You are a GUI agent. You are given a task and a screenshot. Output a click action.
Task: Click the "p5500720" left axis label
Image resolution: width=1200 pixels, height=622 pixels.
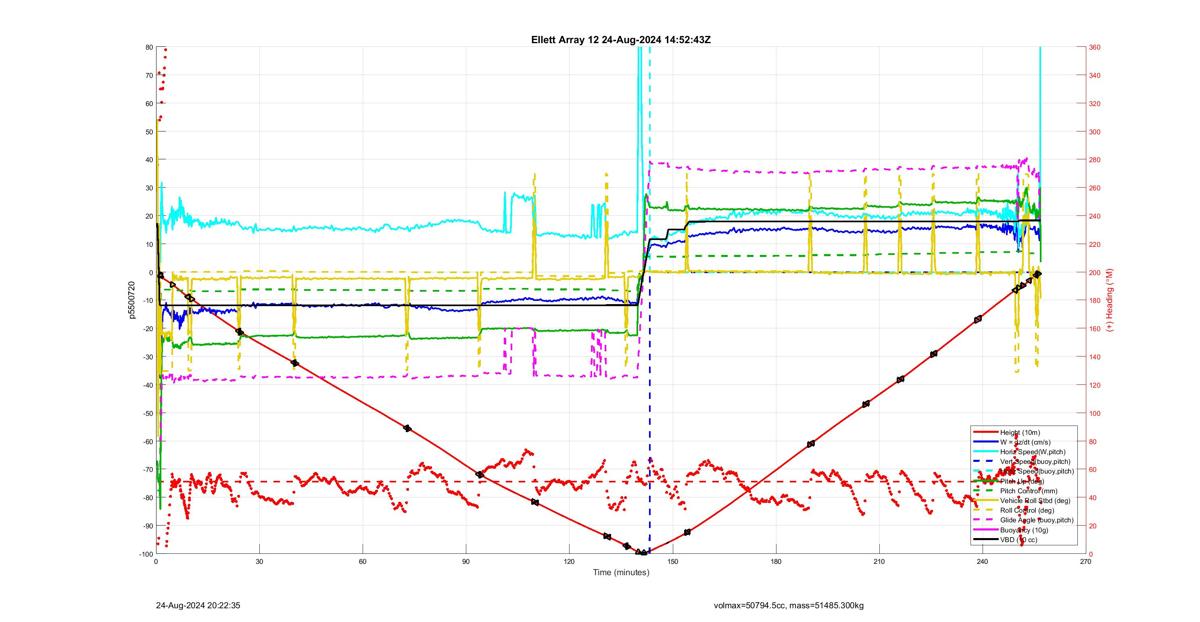[x=131, y=300]
